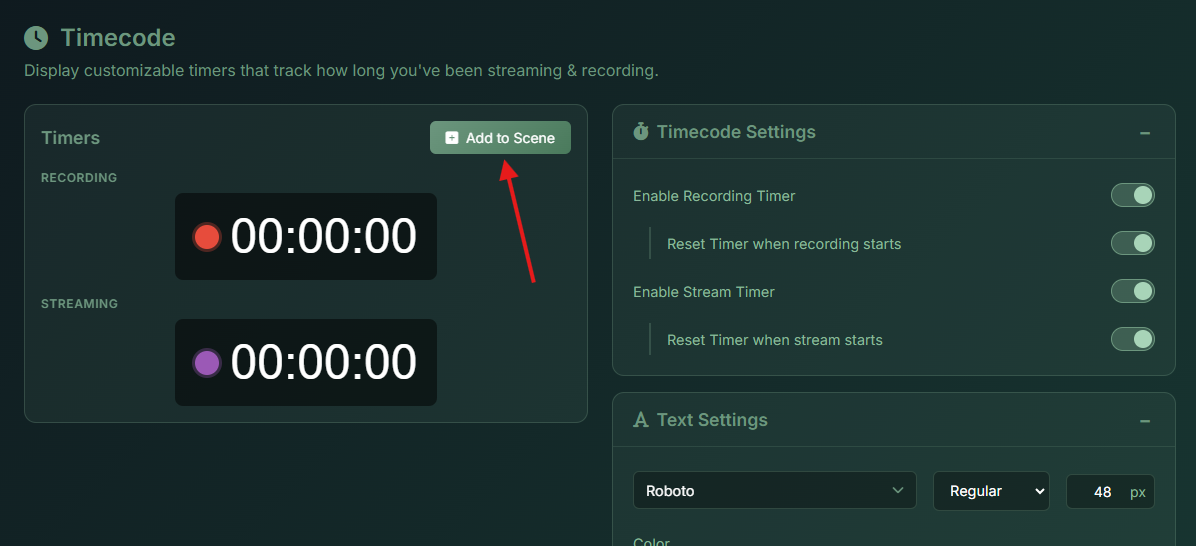Click the stopwatch icon beside Timecode Settings

tap(641, 132)
